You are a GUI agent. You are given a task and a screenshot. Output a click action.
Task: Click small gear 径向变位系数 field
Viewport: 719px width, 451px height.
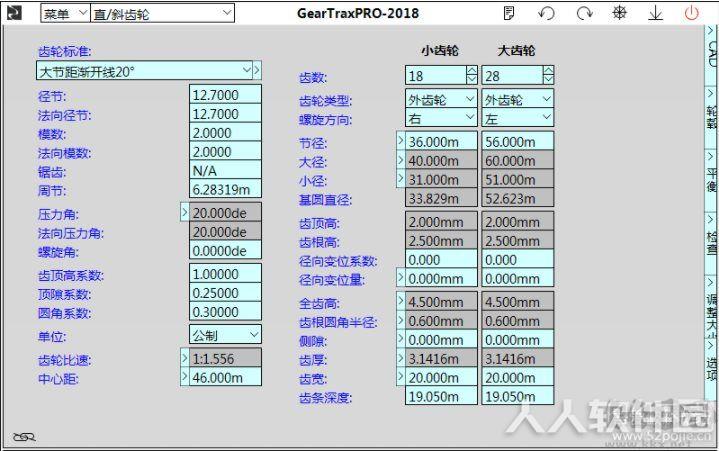441,259
